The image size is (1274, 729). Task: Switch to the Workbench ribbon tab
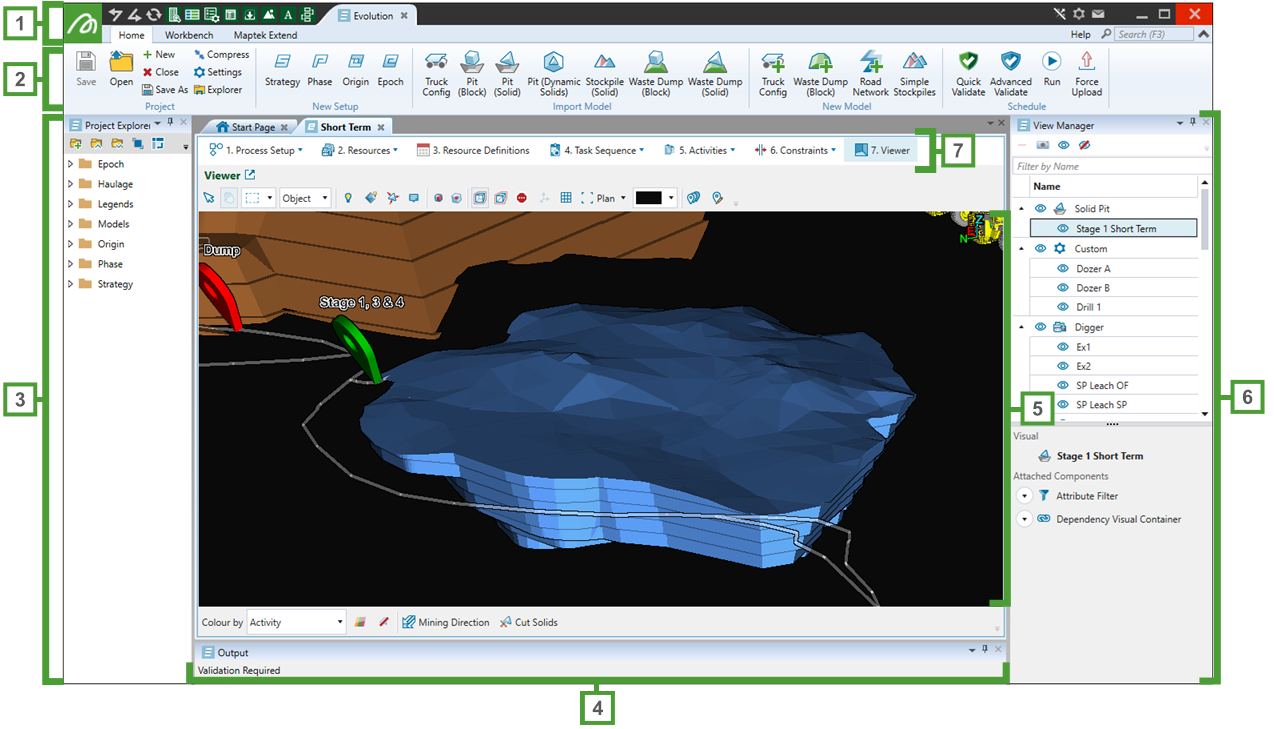pos(189,35)
